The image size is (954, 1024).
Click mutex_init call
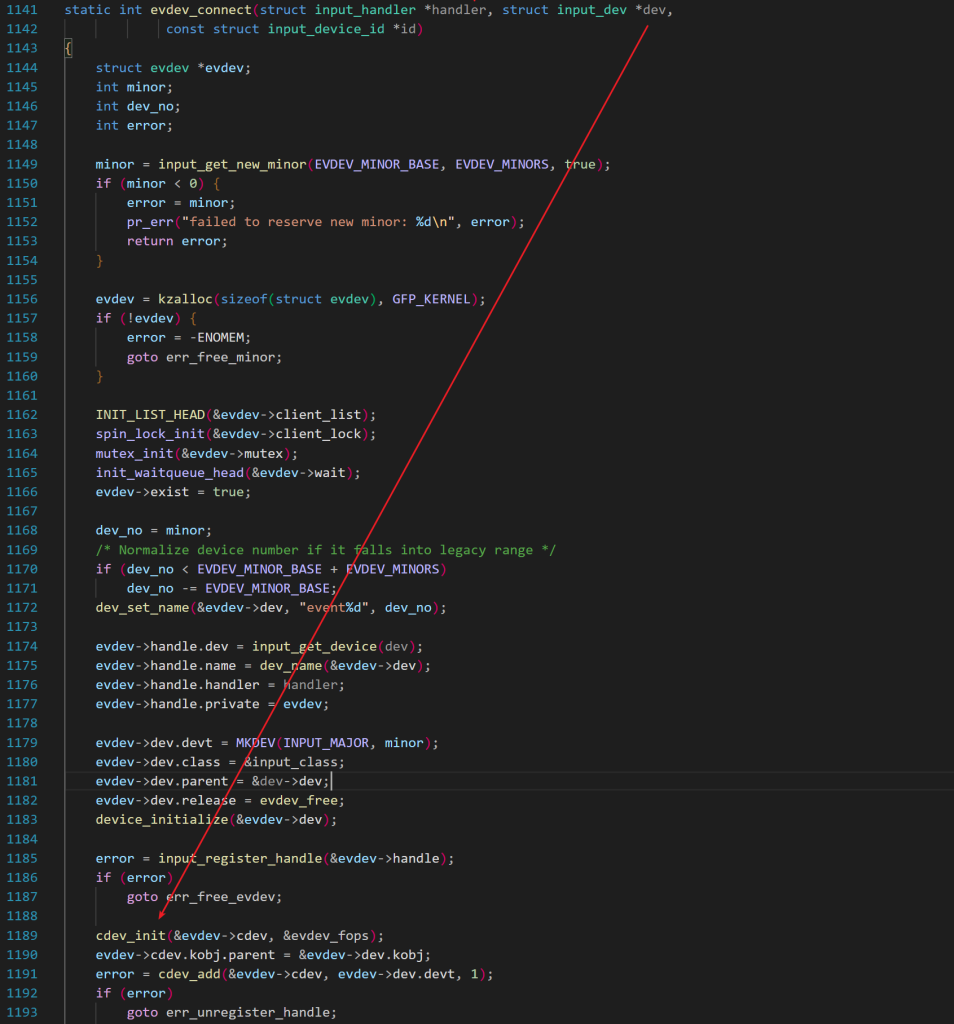(x=135, y=454)
